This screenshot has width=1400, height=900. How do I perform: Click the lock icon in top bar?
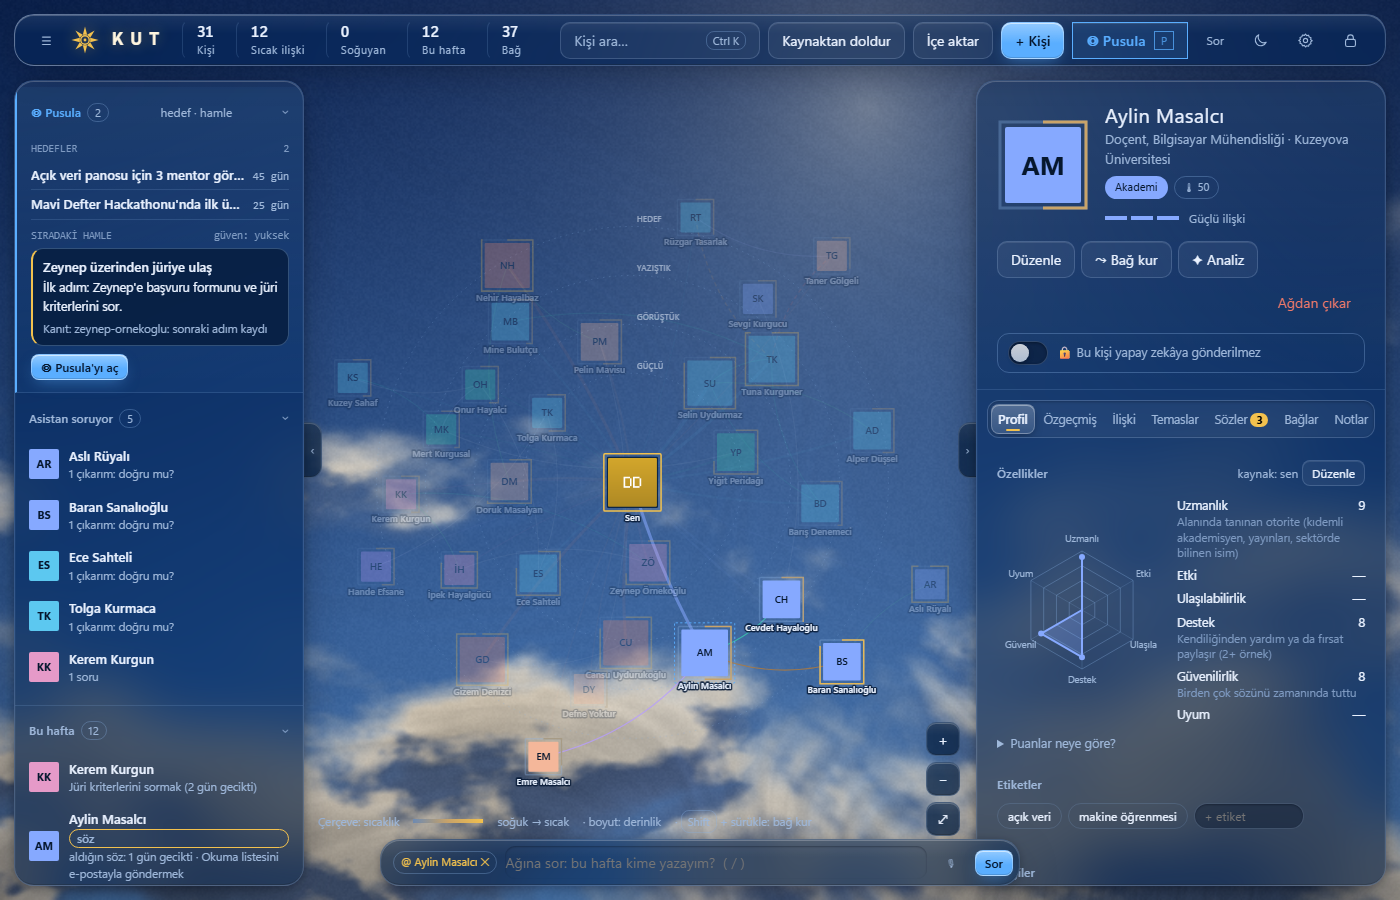[1350, 41]
